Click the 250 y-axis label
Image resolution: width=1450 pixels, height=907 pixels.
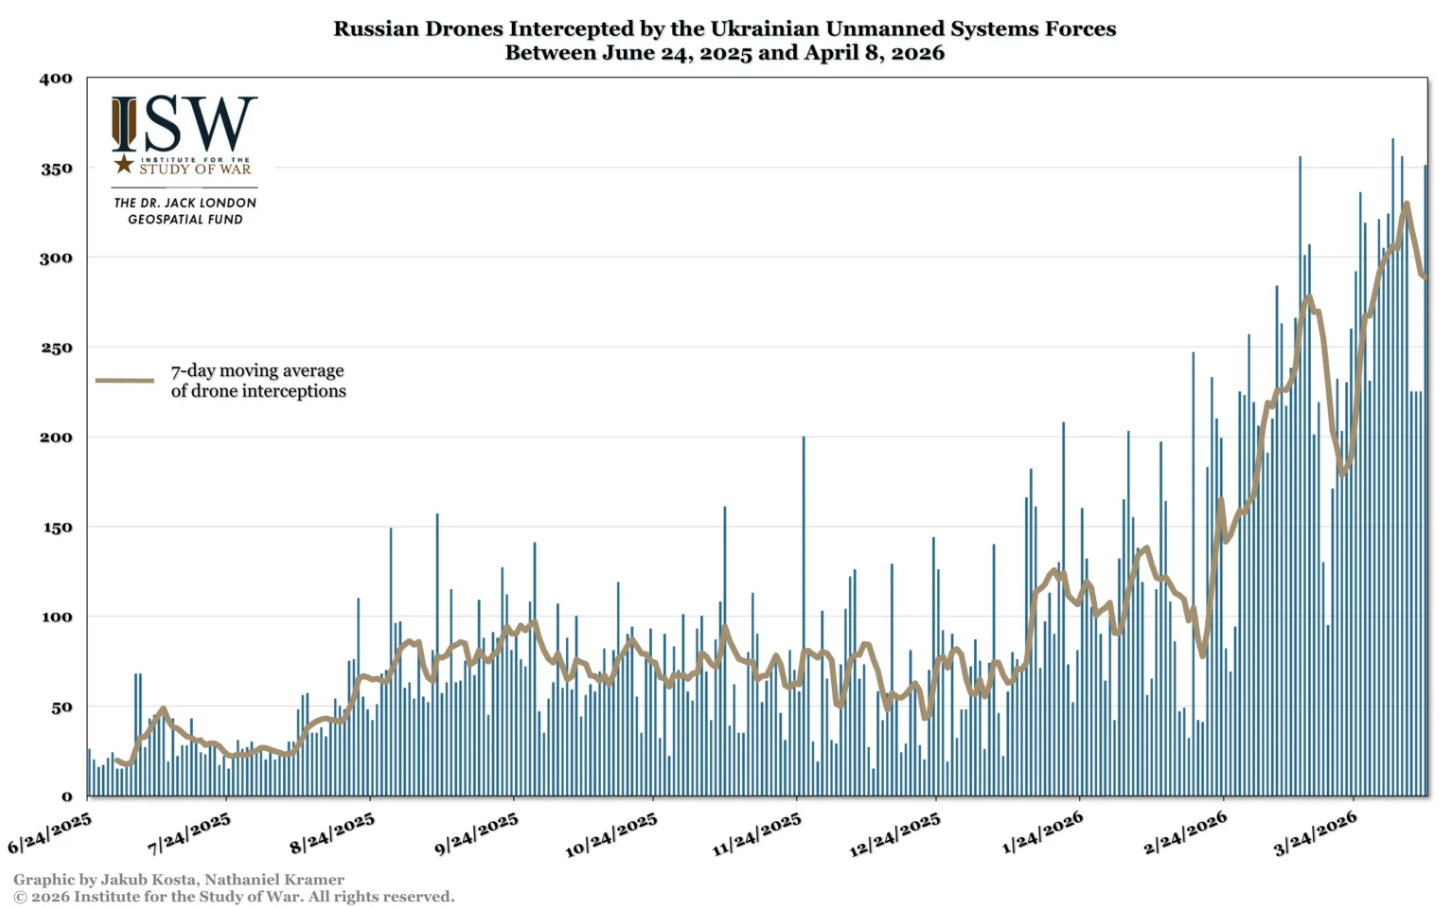point(56,348)
